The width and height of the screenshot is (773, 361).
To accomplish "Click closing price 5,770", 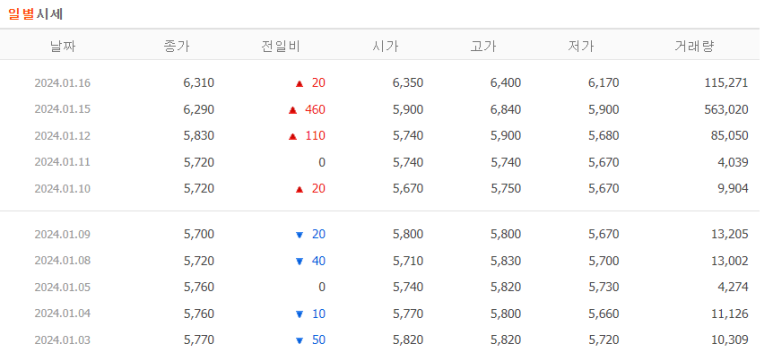I will [x=199, y=340].
